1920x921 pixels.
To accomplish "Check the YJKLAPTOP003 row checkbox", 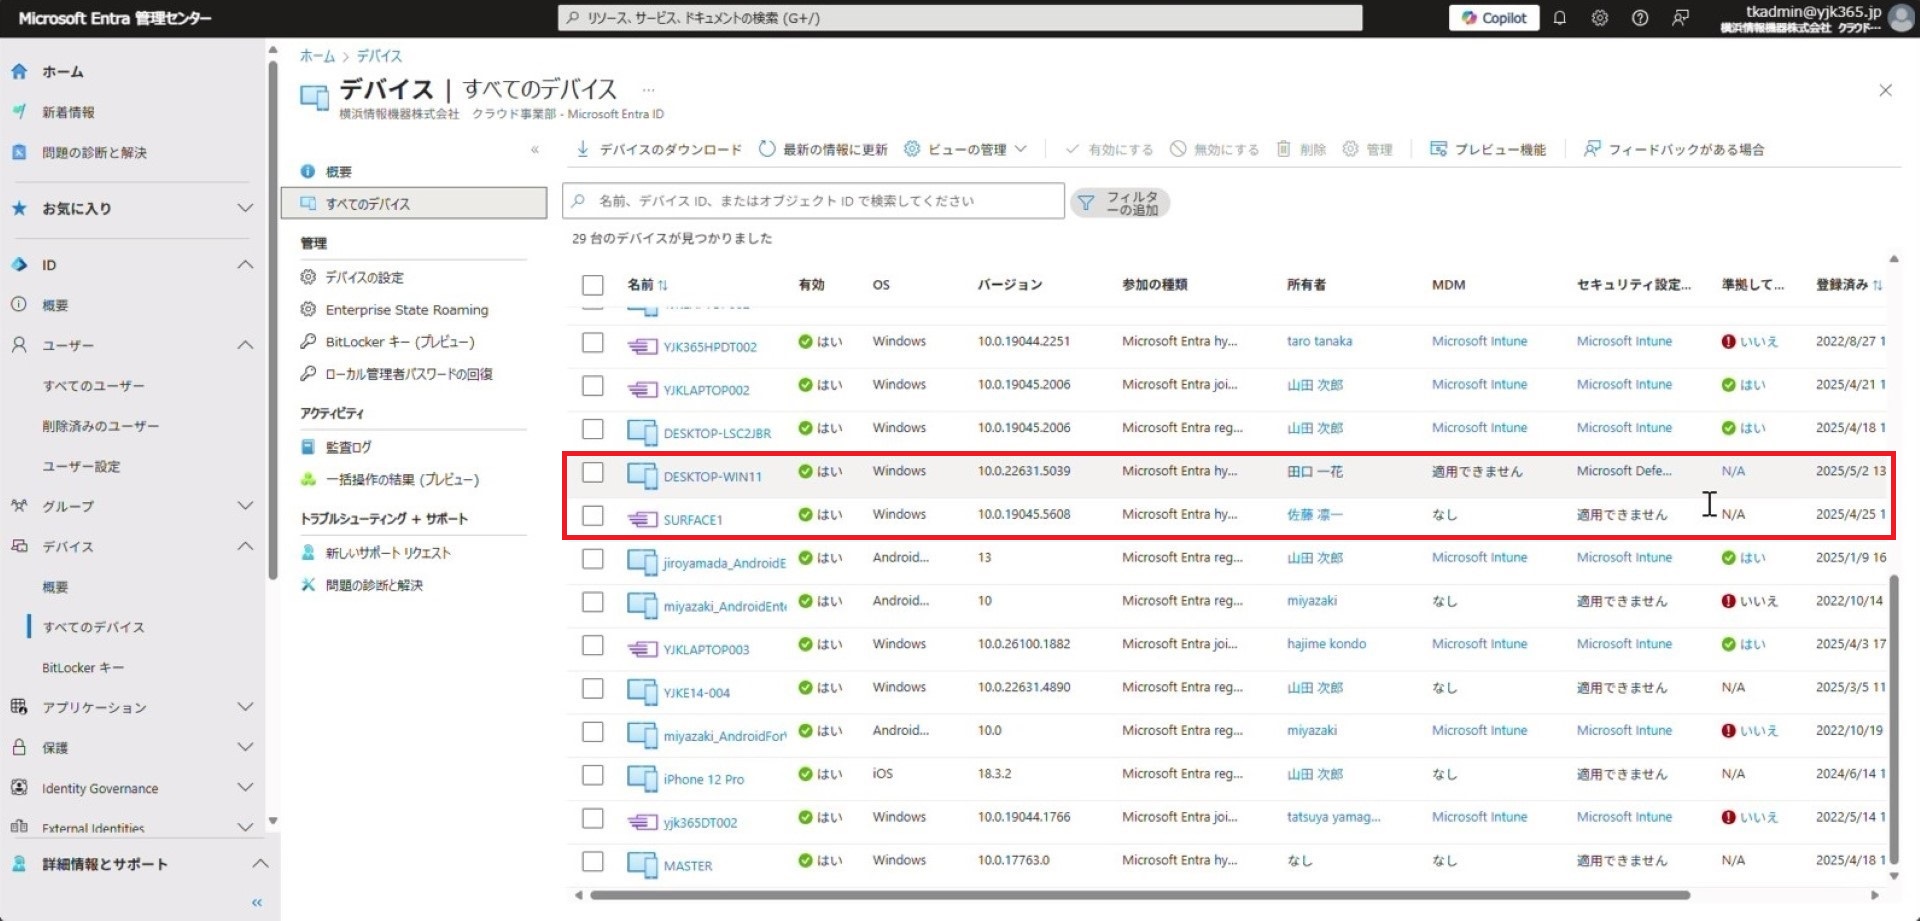I will 593,645.
